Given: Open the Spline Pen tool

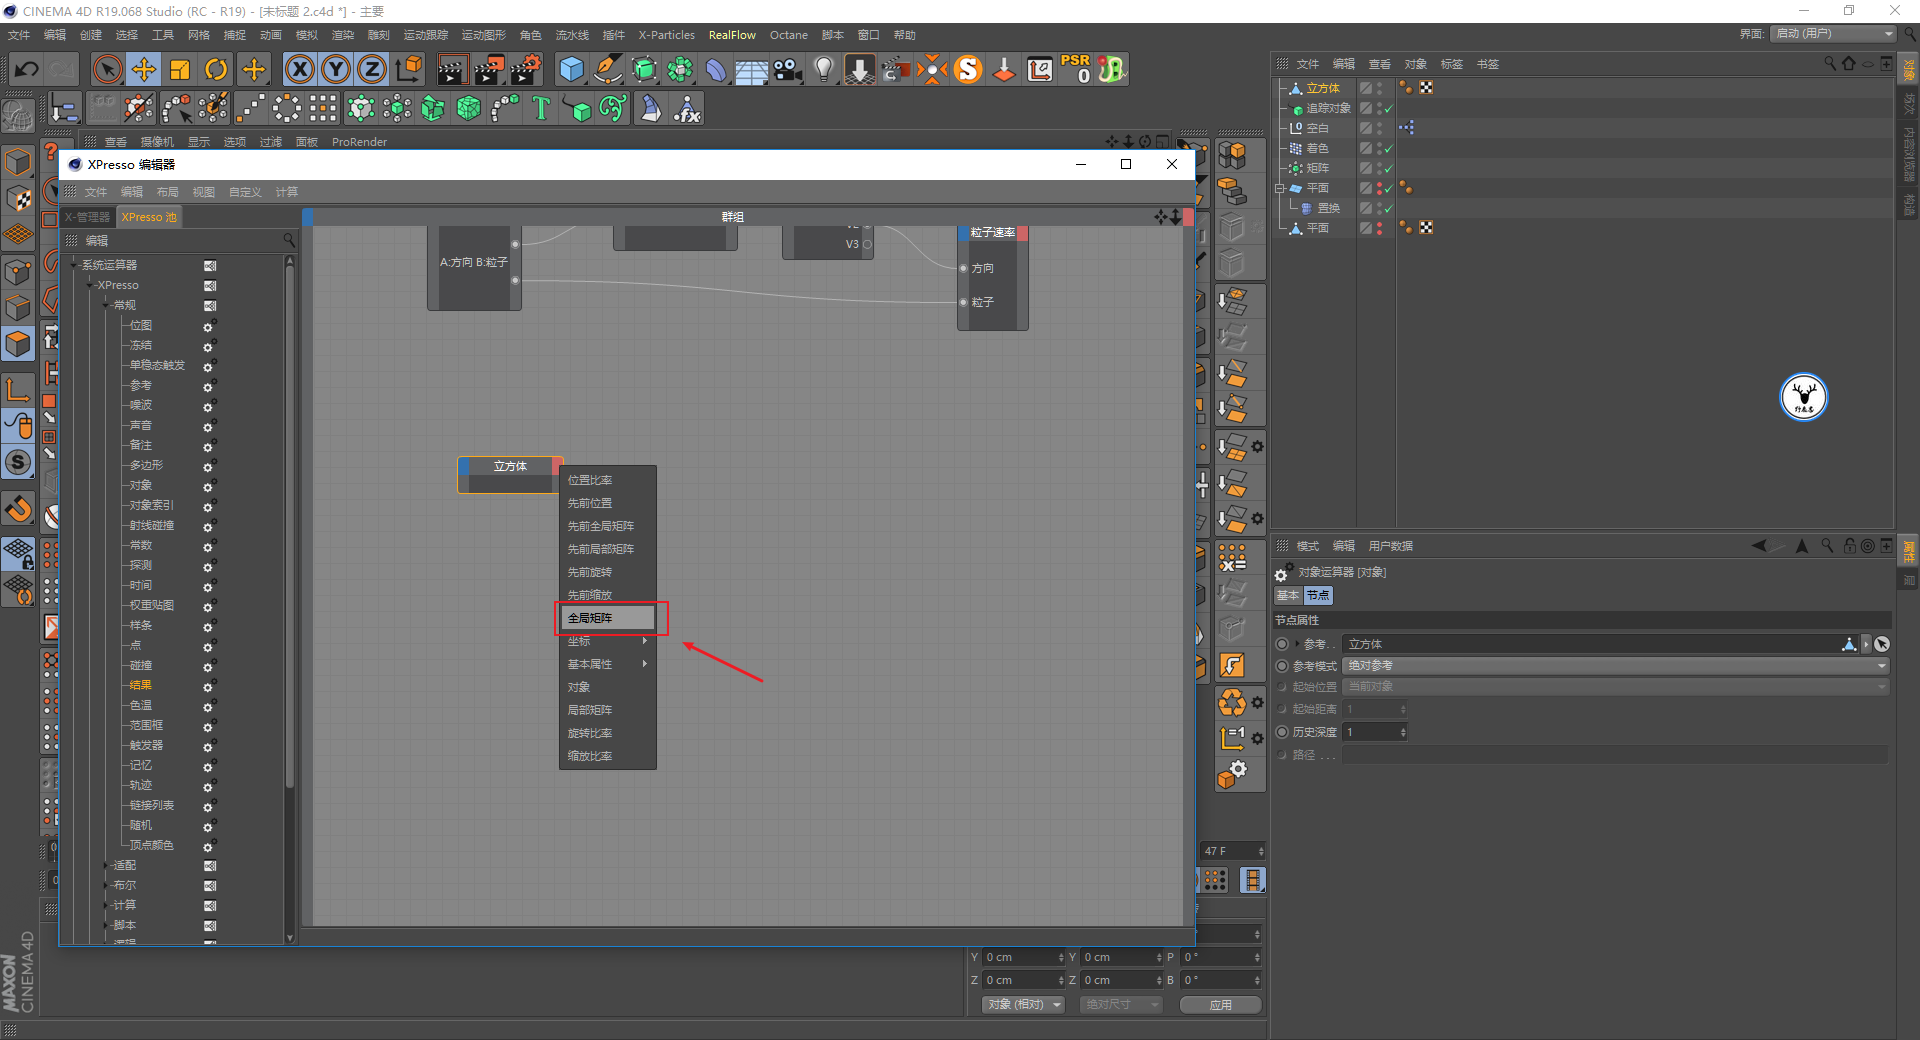Looking at the screenshot, I should (x=608, y=69).
